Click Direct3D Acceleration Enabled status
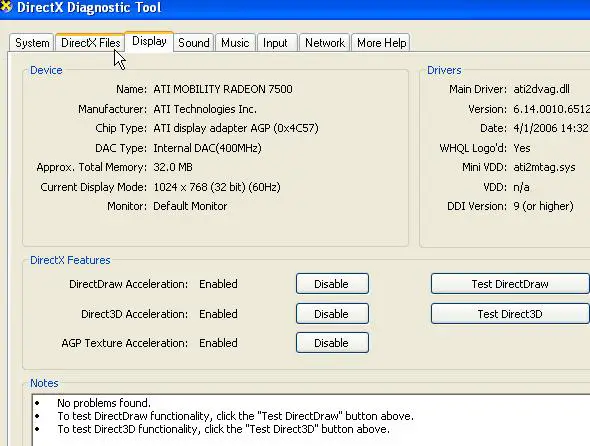This screenshot has width=590, height=446. tap(218, 314)
